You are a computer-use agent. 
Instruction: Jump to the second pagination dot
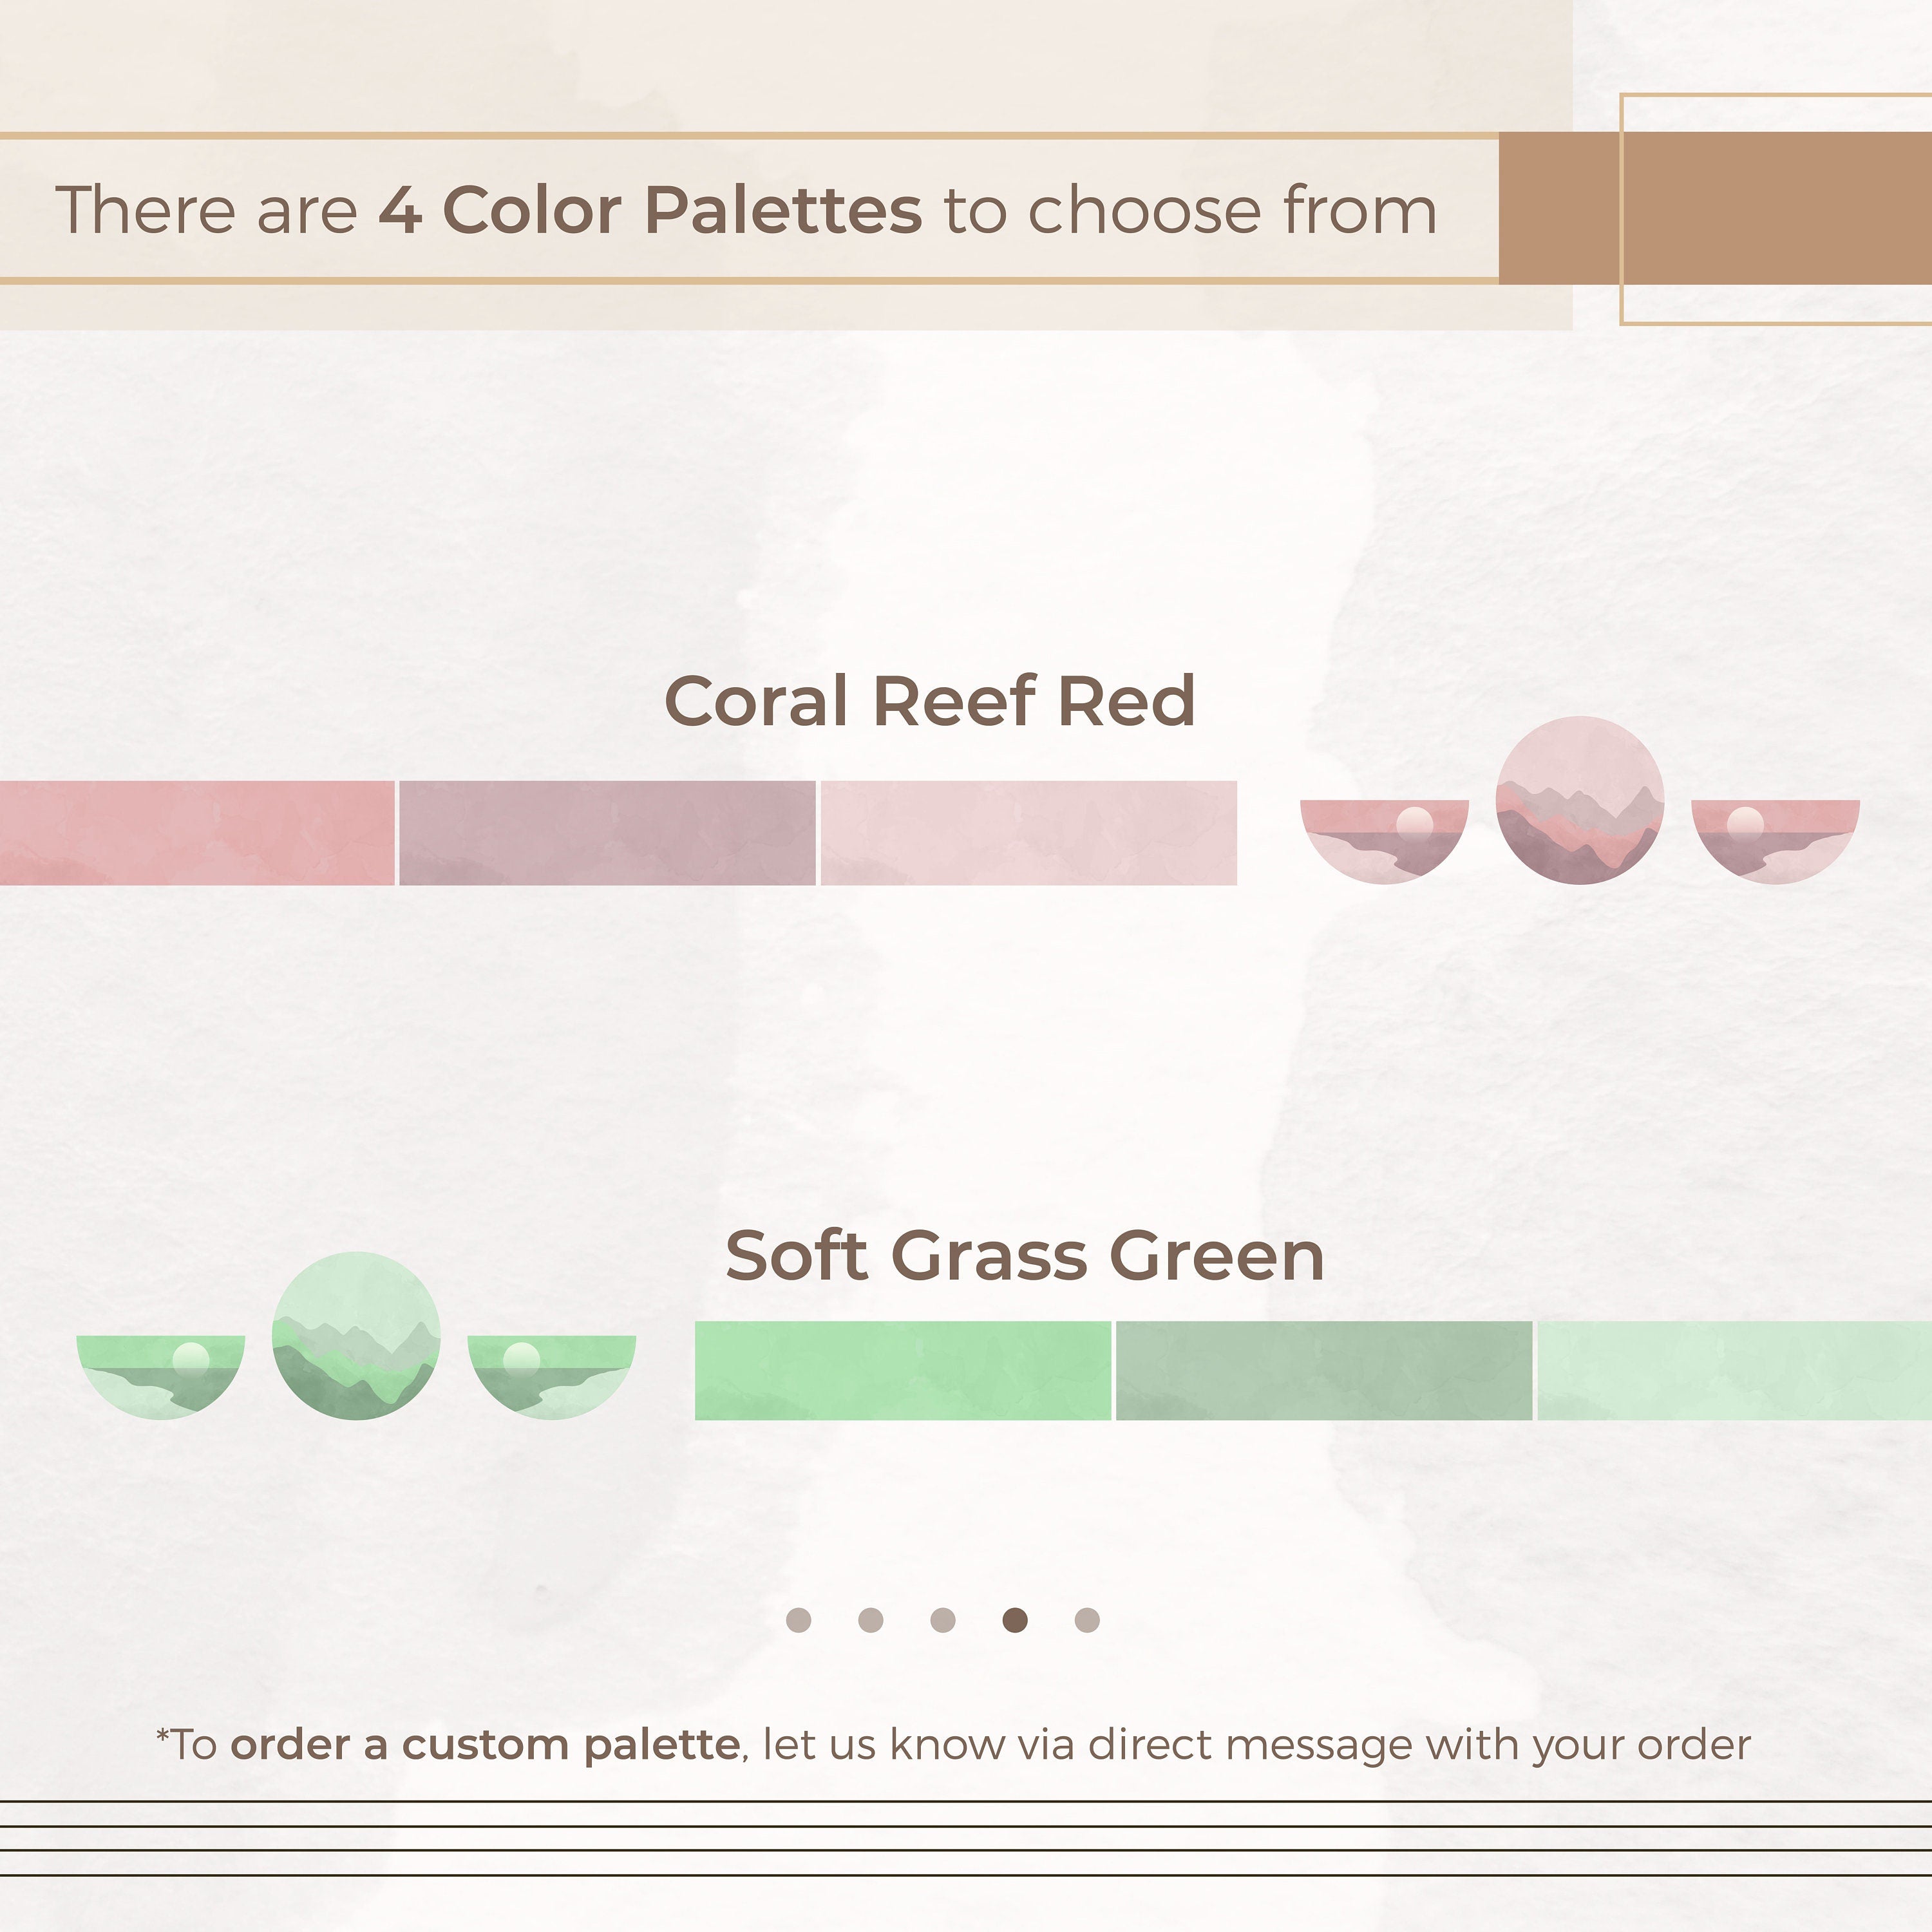pyautogui.click(x=871, y=1620)
